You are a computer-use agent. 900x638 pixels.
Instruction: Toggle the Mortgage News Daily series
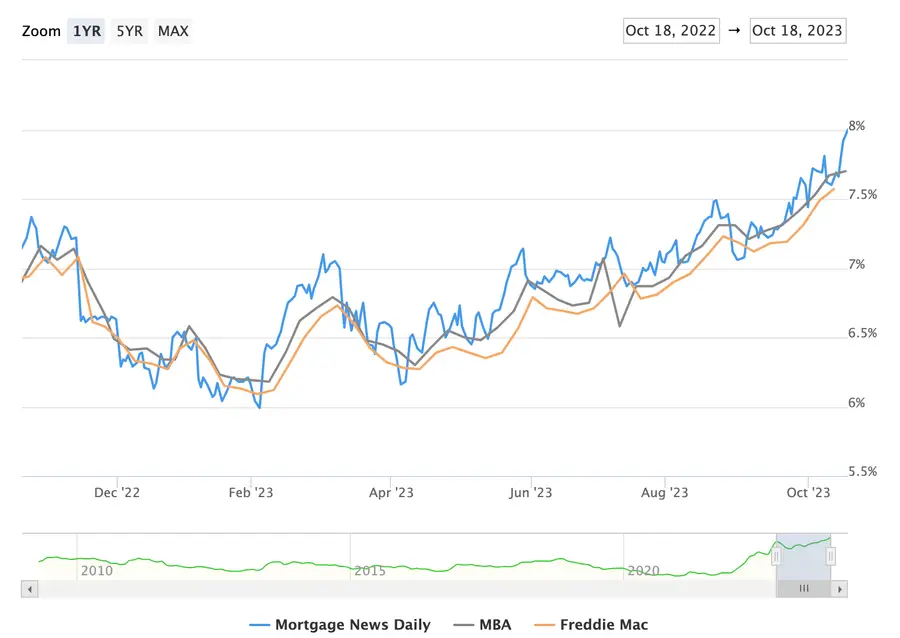pos(352,625)
